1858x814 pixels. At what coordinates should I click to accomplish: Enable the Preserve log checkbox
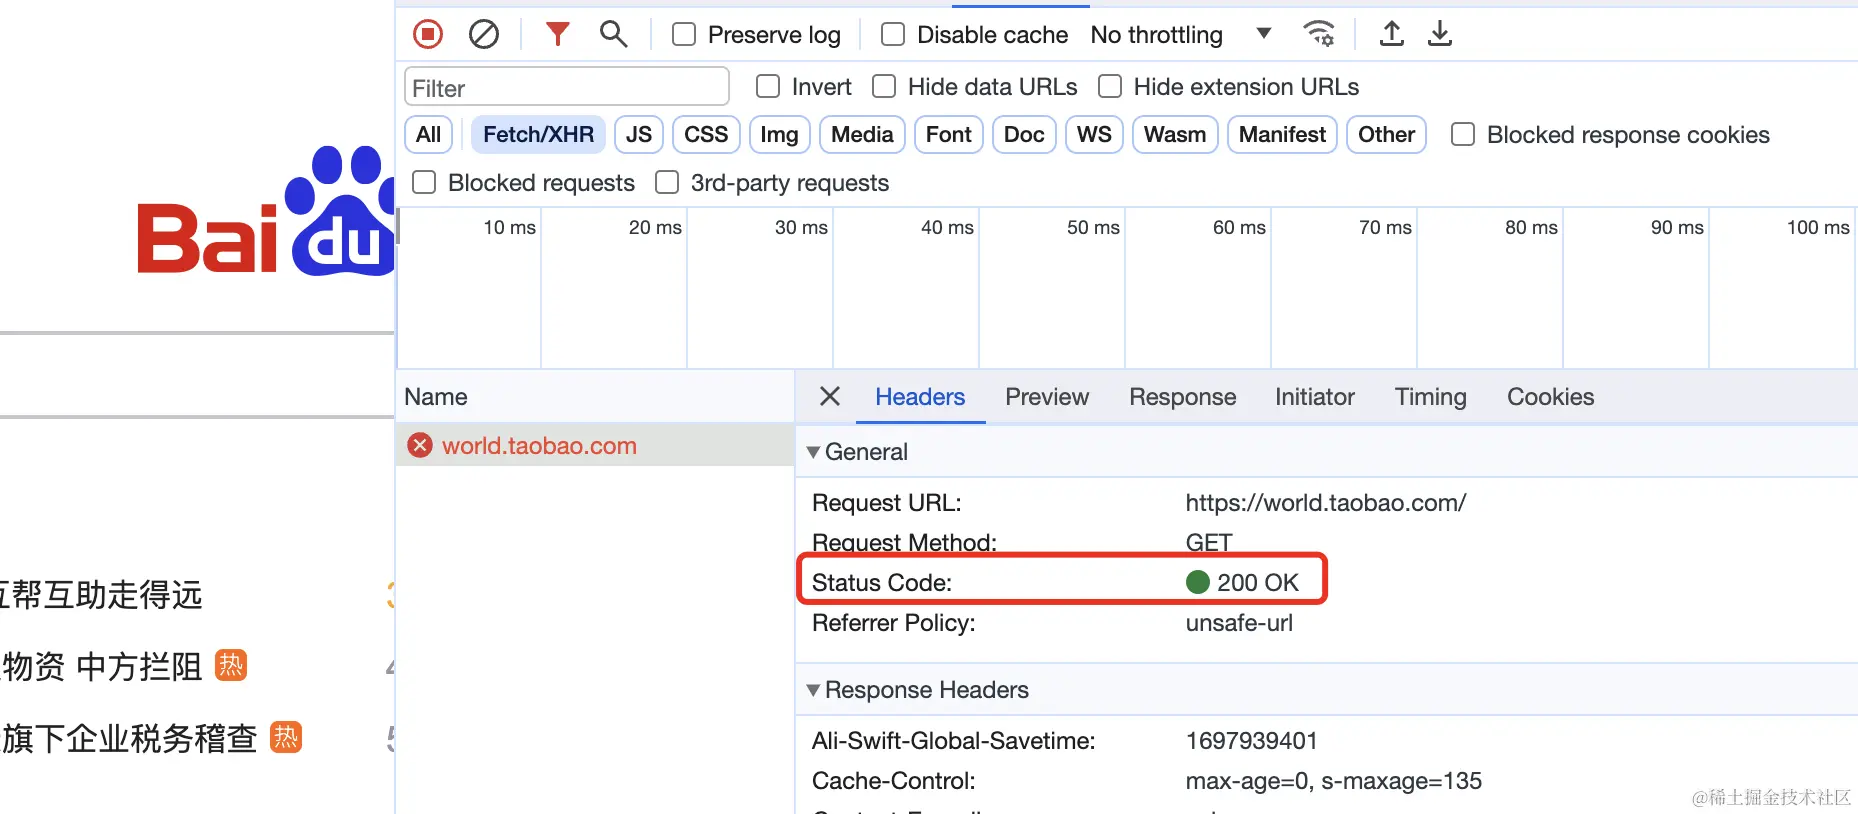coord(684,35)
